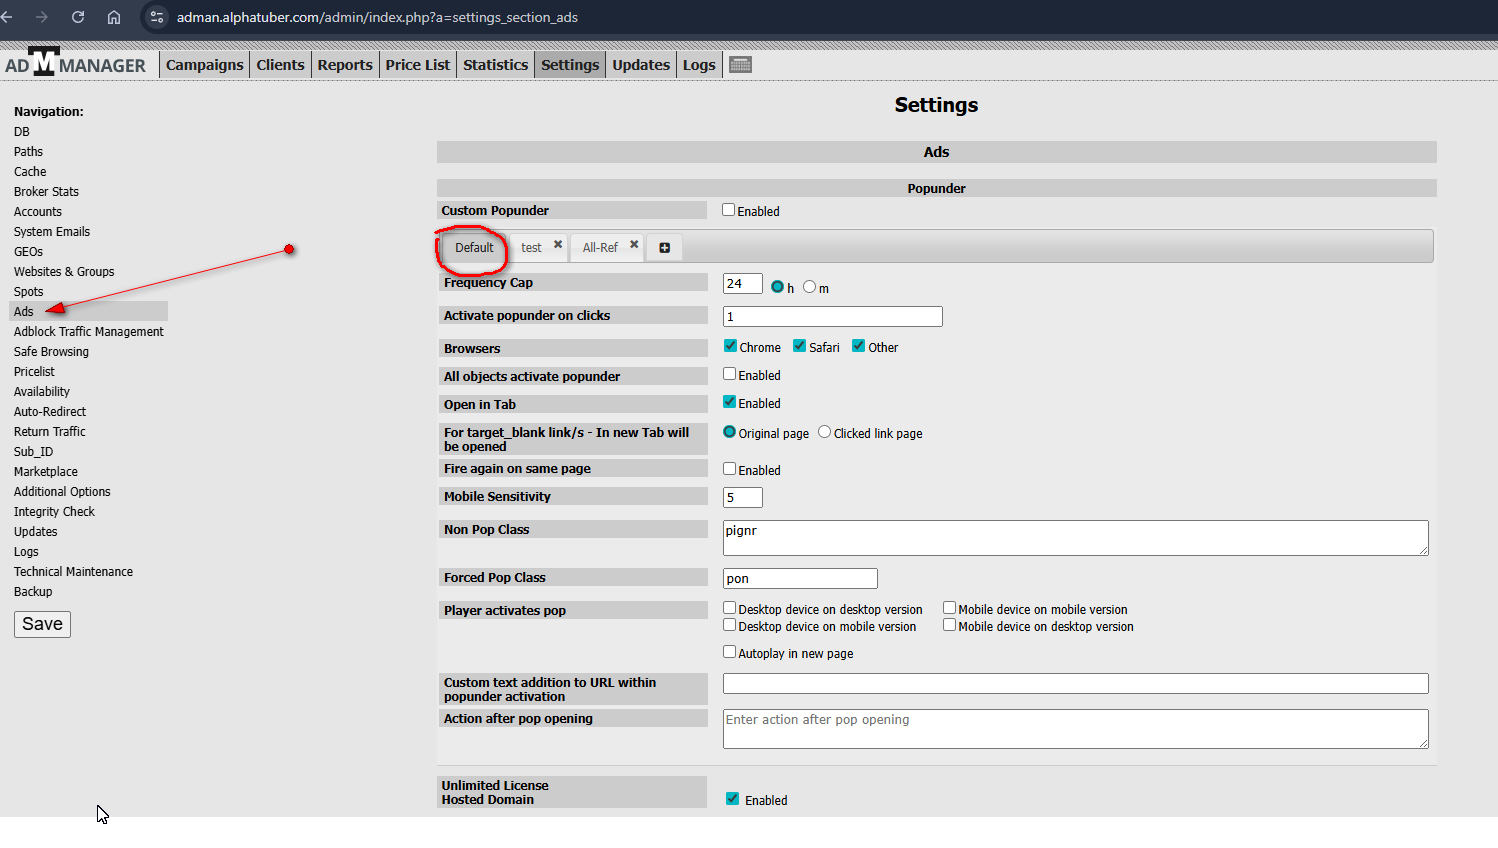The height and width of the screenshot is (848, 1498).
Task: Choose 'Clicked link page' radio option
Action: point(824,432)
